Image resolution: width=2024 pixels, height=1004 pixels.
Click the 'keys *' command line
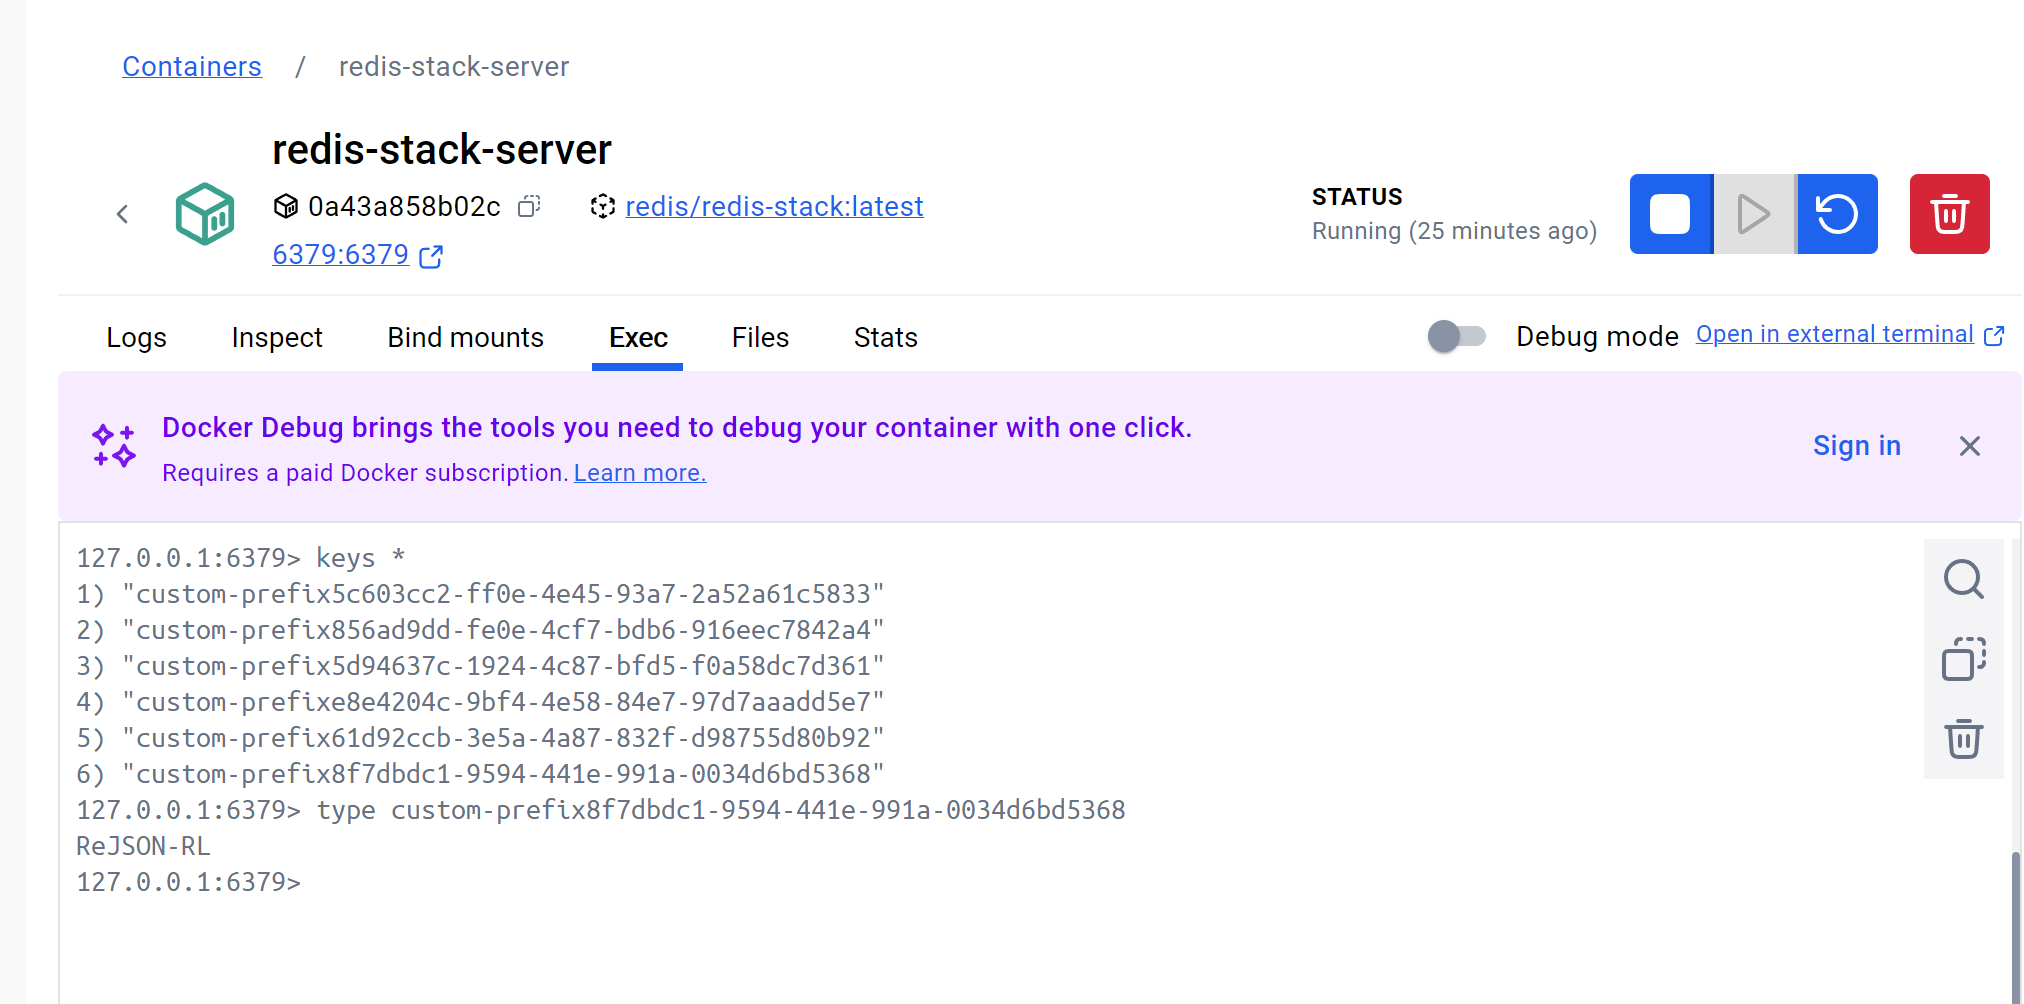241,558
